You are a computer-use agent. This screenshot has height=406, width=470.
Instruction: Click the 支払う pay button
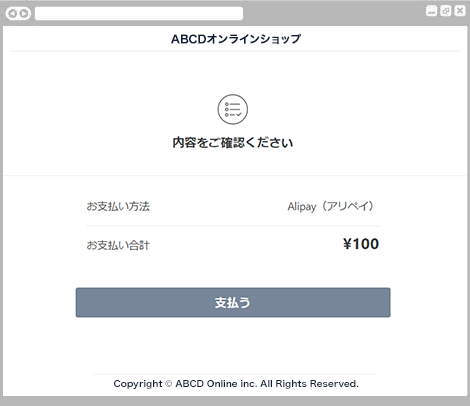pyautogui.click(x=233, y=302)
